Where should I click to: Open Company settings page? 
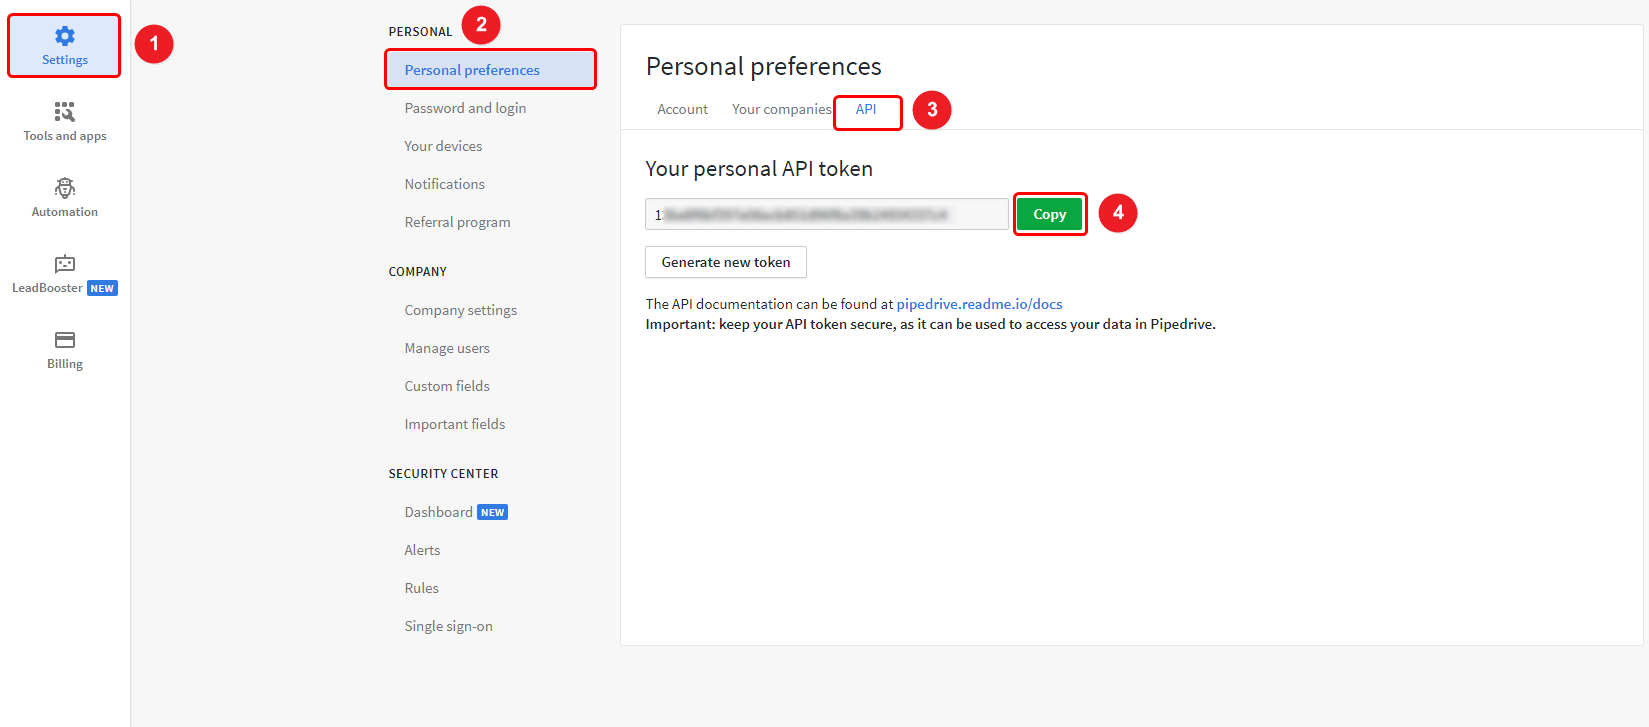(461, 310)
